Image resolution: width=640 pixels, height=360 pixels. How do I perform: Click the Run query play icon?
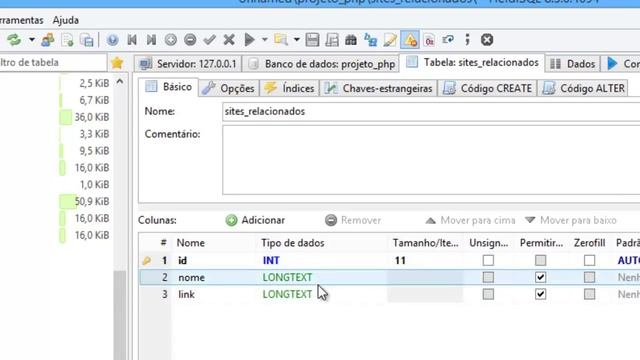click(x=249, y=40)
